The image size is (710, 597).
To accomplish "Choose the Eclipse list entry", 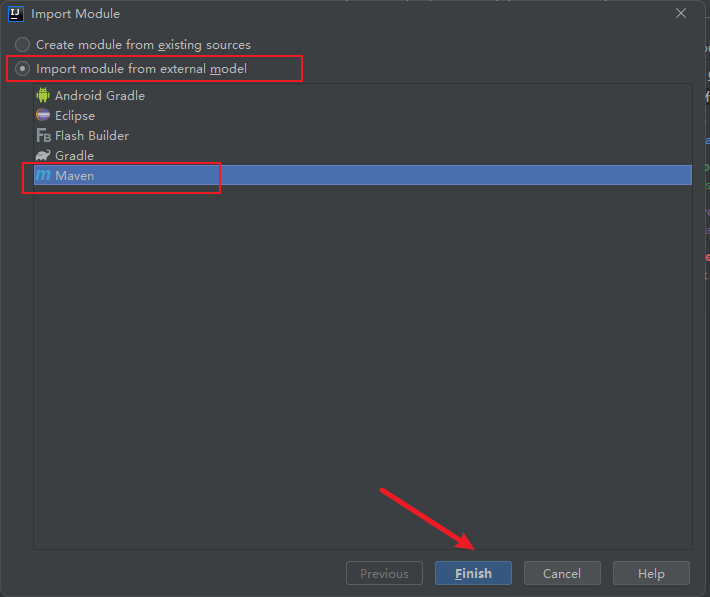I will (363, 116).
